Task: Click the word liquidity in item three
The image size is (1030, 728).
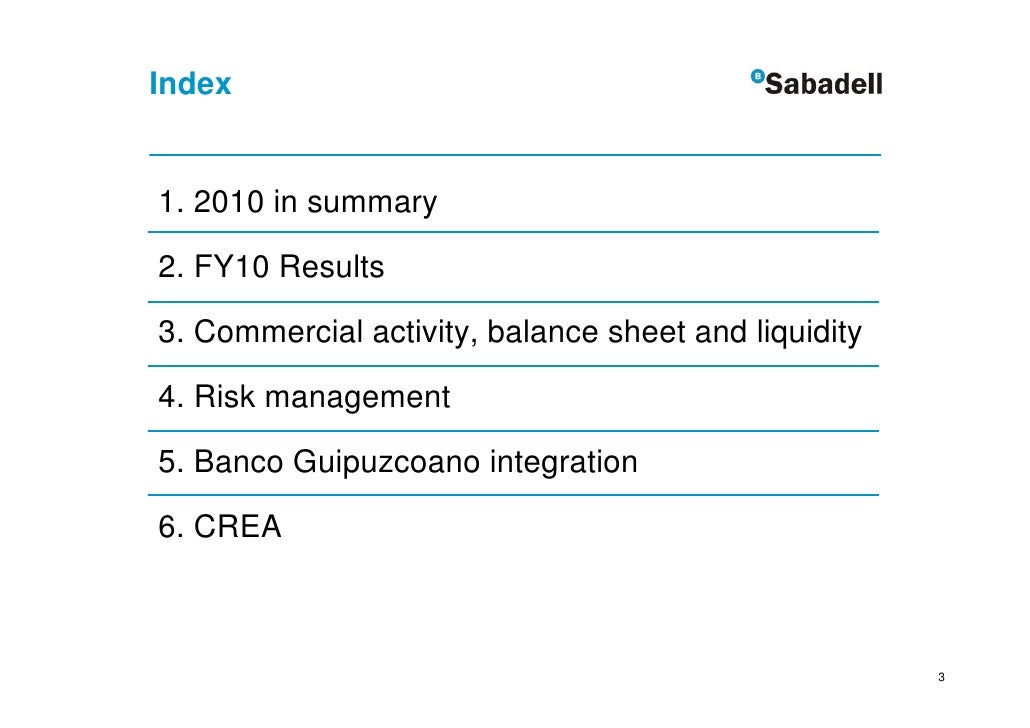Action: [809, 332]
